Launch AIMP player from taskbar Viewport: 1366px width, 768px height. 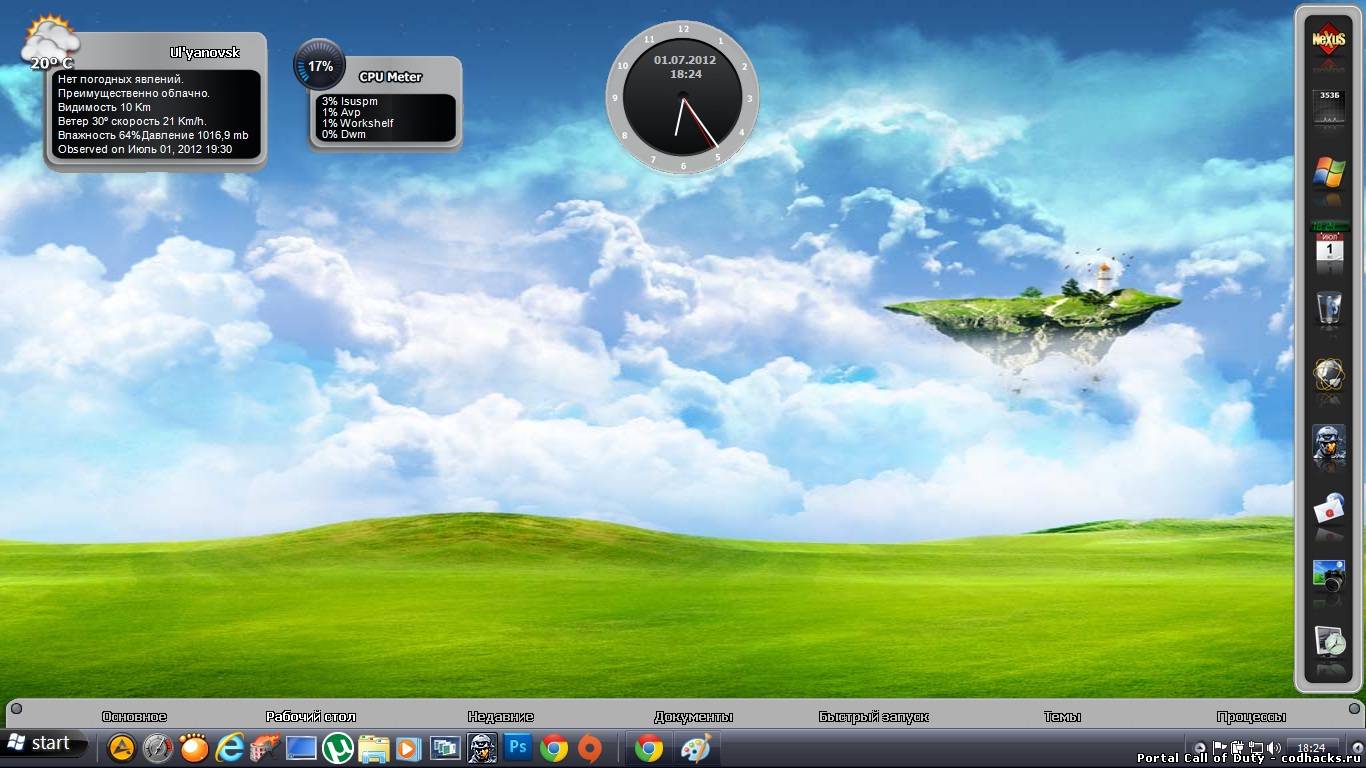pos(122,748)
